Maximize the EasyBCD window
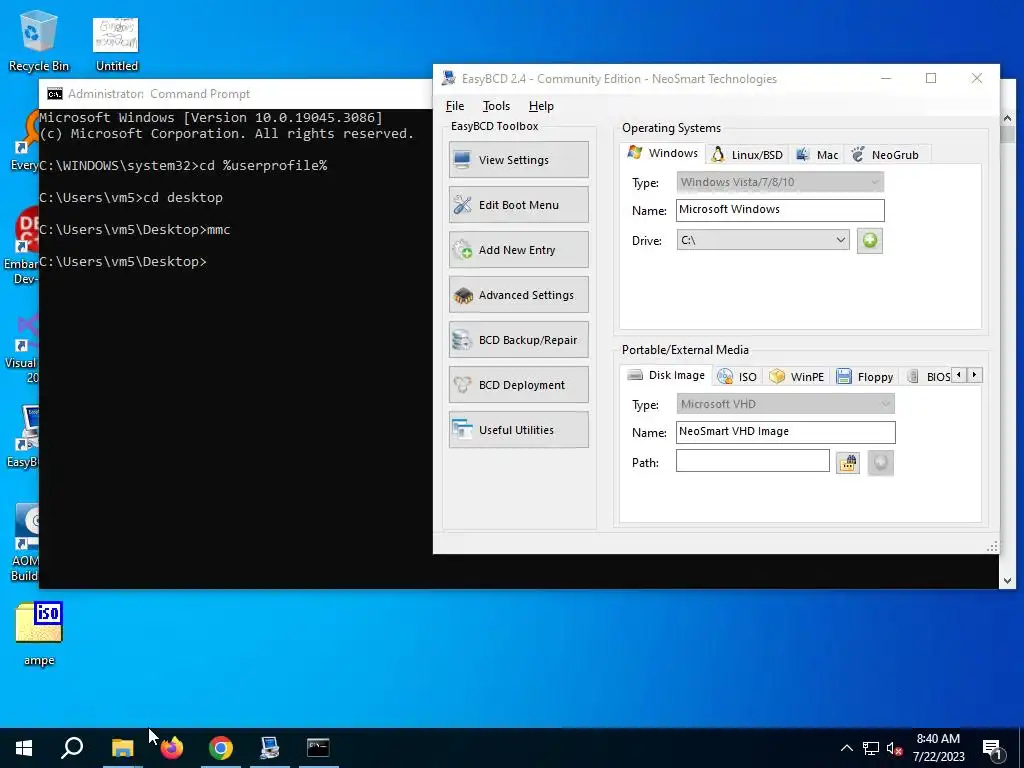Image resolution: width=1024 pixels, height=768 pixels. (931, 78)
